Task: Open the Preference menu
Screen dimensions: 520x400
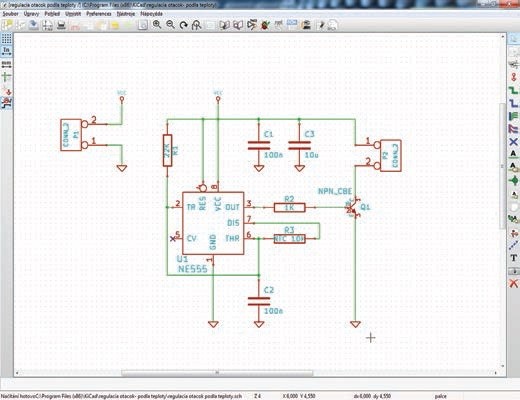Action: pos(99,14)
